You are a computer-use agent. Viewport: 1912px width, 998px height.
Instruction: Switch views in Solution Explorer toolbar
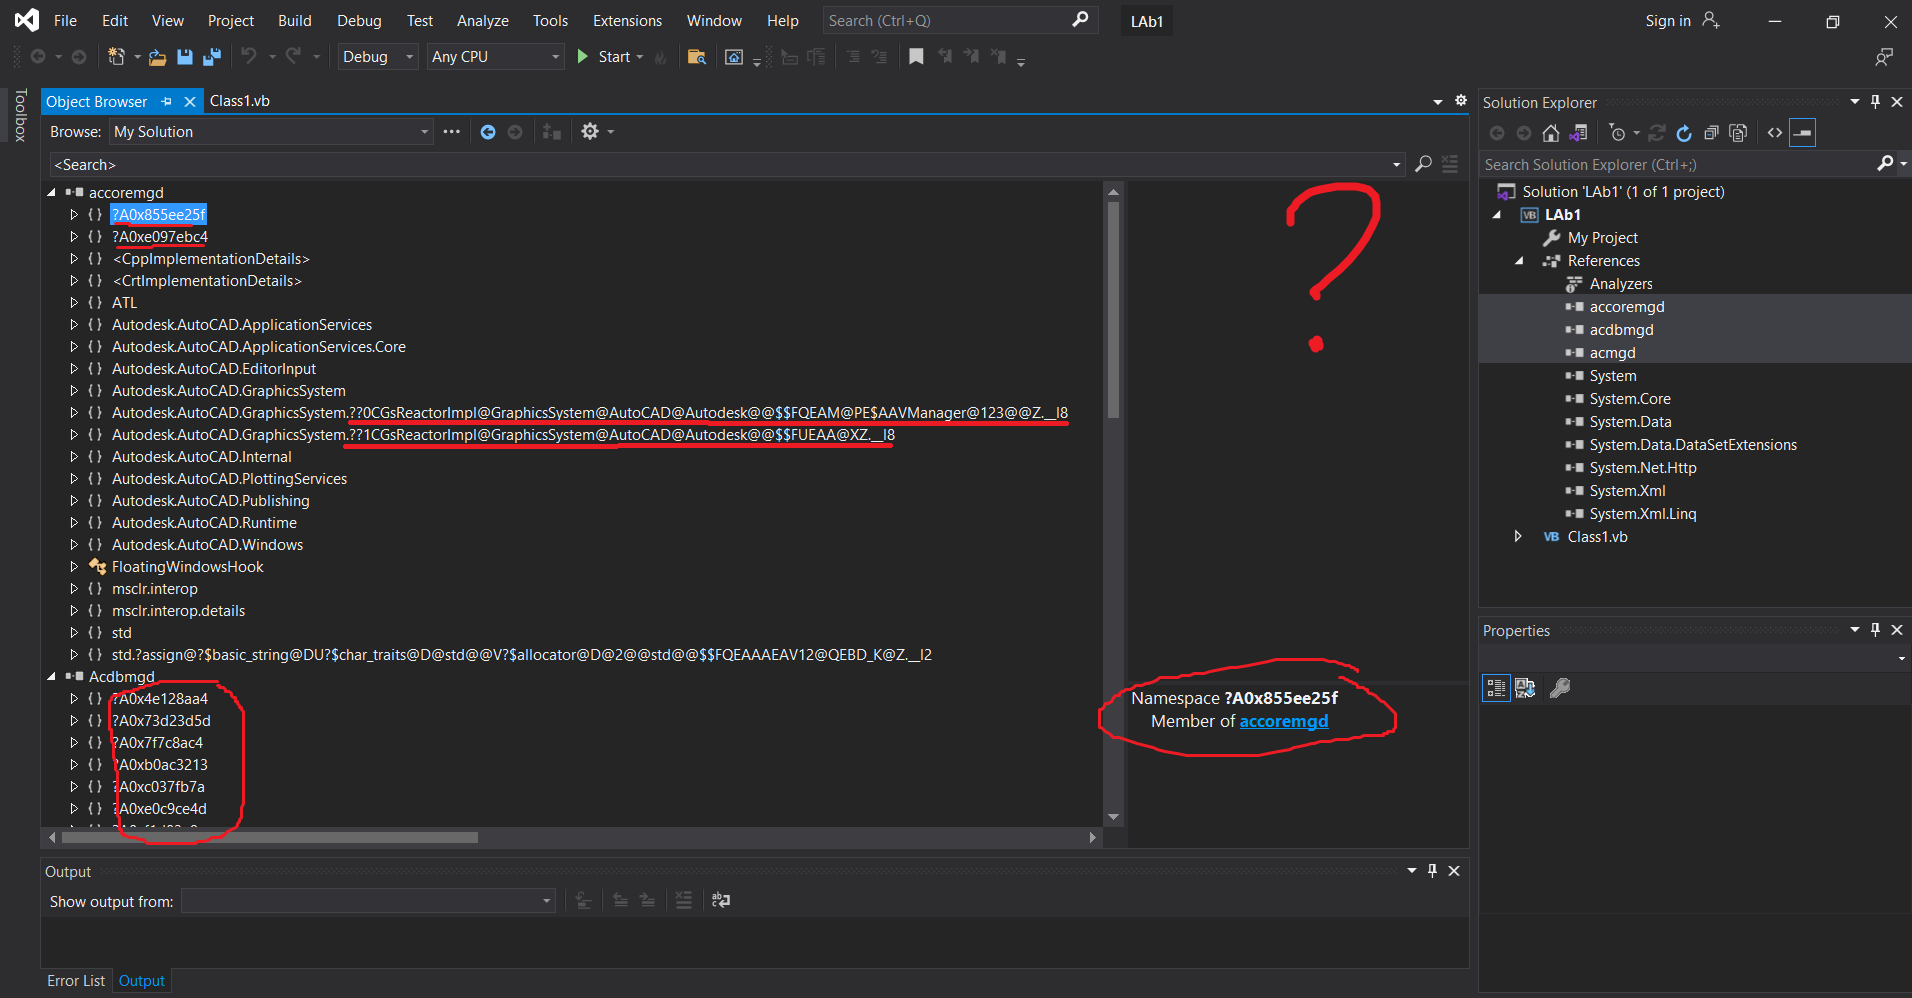click(1578, 133)
